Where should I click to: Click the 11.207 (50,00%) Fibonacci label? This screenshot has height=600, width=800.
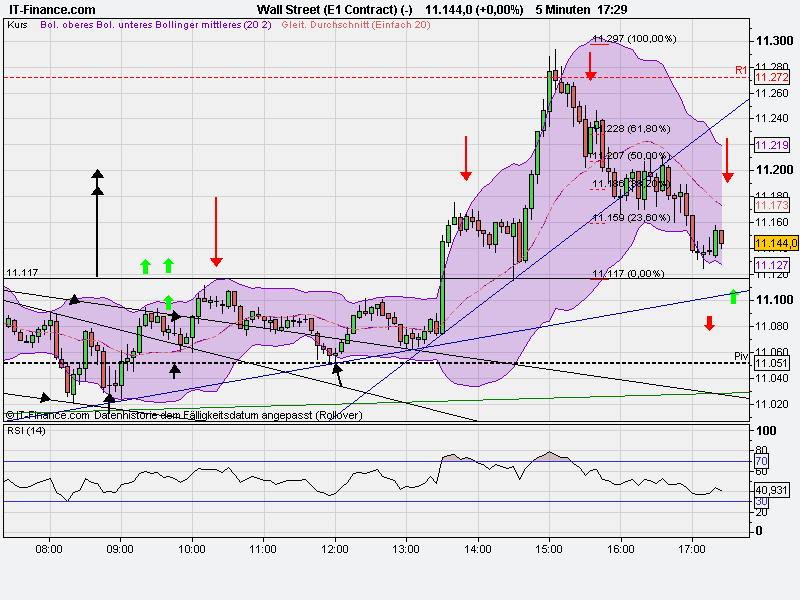(x=631, y=155)
